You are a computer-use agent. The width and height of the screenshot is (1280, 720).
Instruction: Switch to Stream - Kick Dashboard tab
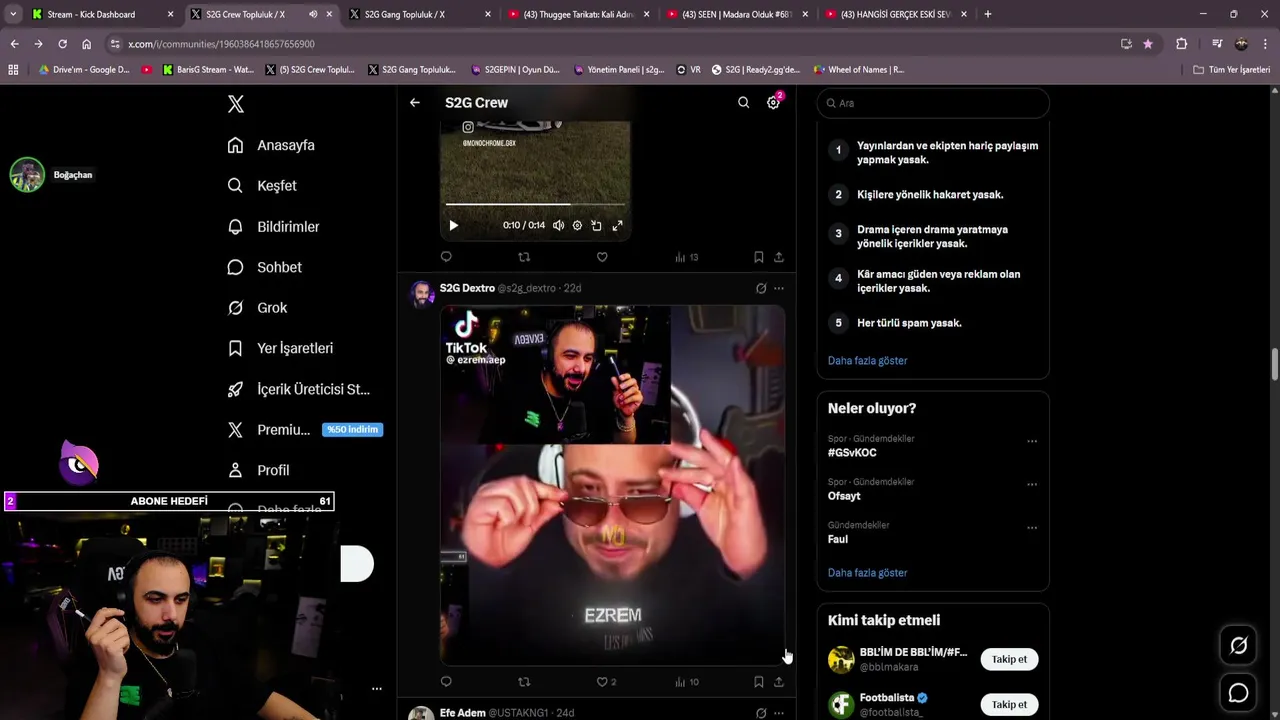[100, 14]
